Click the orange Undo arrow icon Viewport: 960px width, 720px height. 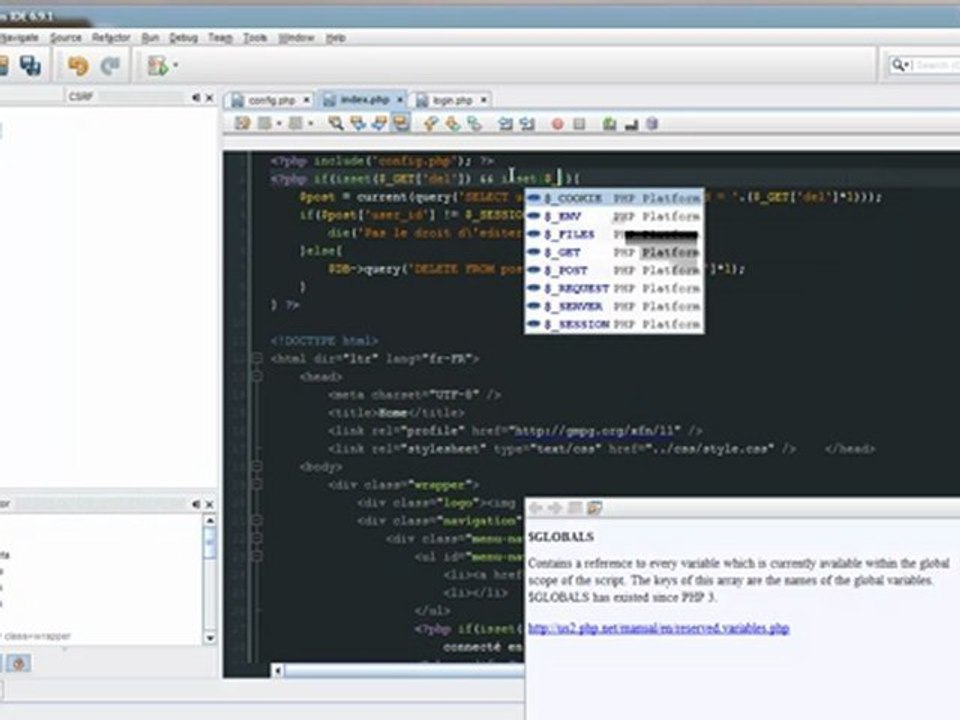(x=78, y=66)
